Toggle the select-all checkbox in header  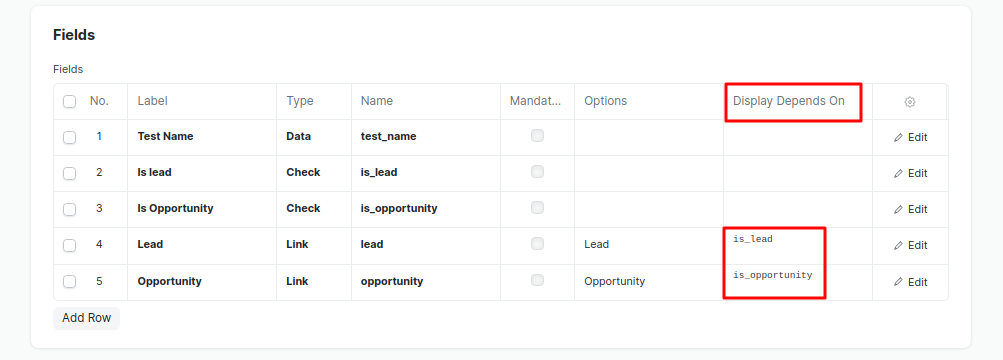click(70, 102)
